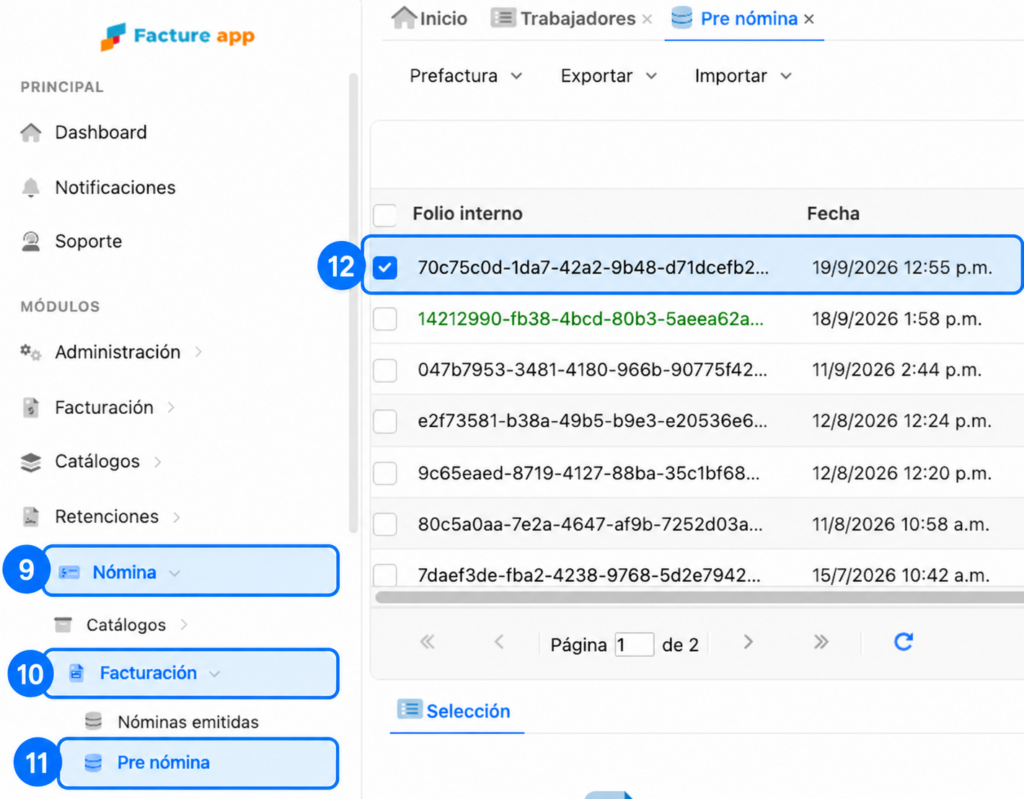This screenshot has height=799, width=1024.
Task: Toggle the select-all checkbox in table header
Action: [x=385, y=214]
